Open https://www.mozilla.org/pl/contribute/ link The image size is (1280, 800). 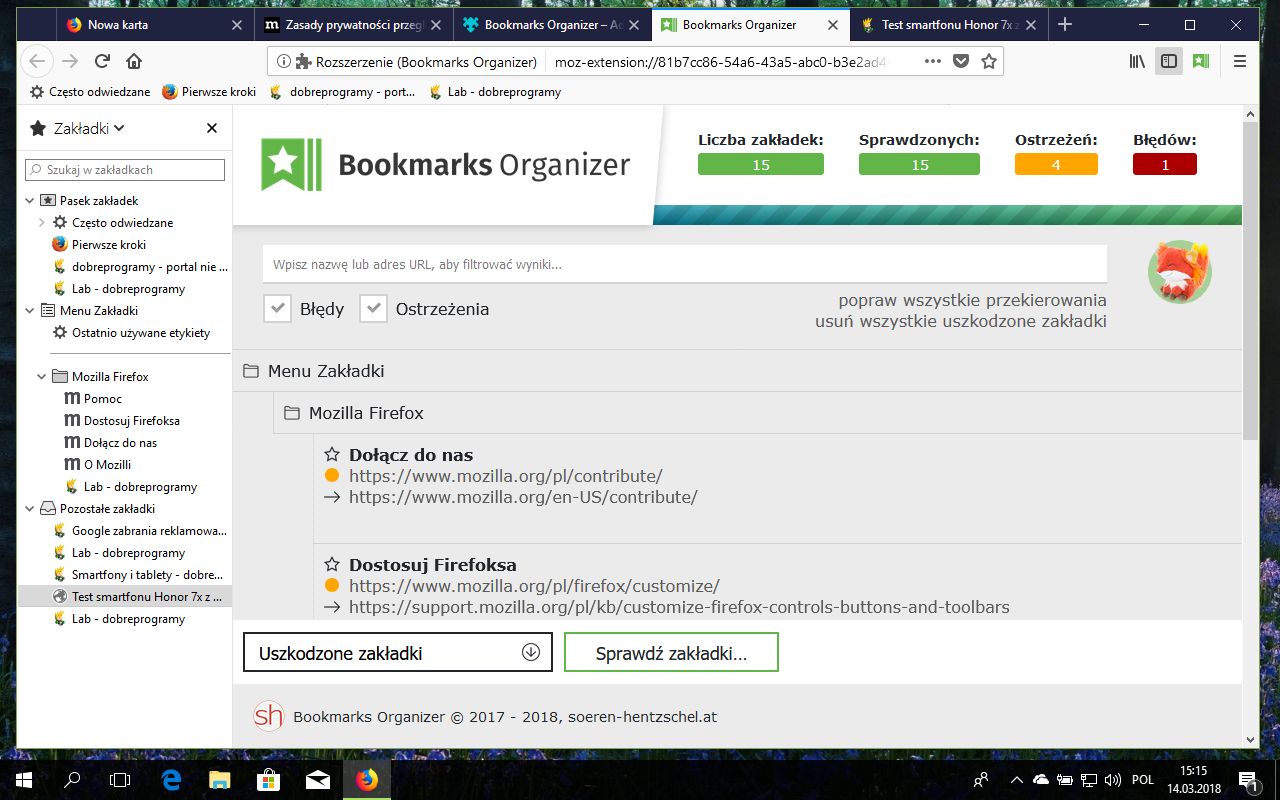506,476
